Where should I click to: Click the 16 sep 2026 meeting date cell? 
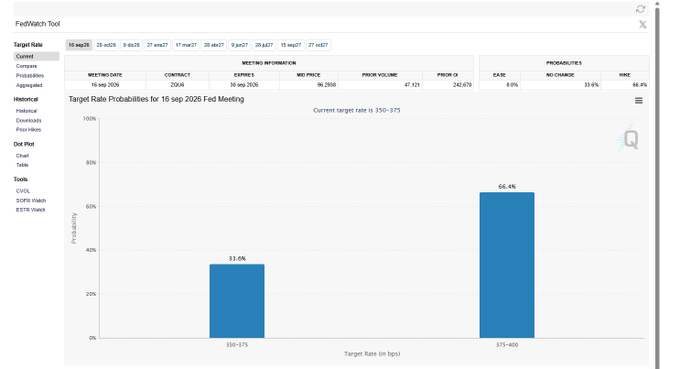tap(105, 85)
